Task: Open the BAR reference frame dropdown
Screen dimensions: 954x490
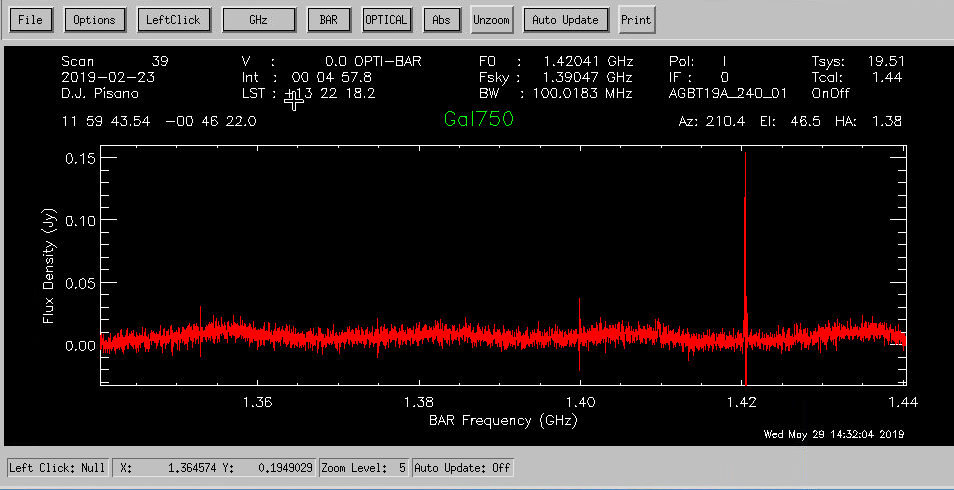Action: pyautogui.click(x=328, y=19)
